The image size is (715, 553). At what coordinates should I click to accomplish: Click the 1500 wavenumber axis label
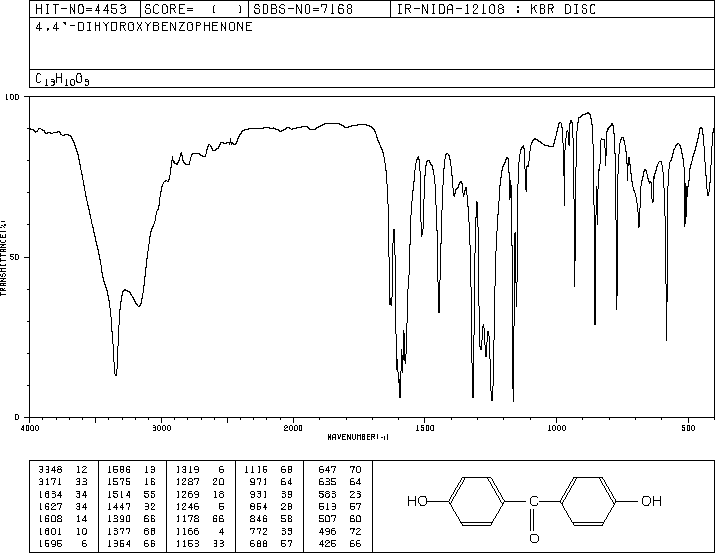pos(425,428)
